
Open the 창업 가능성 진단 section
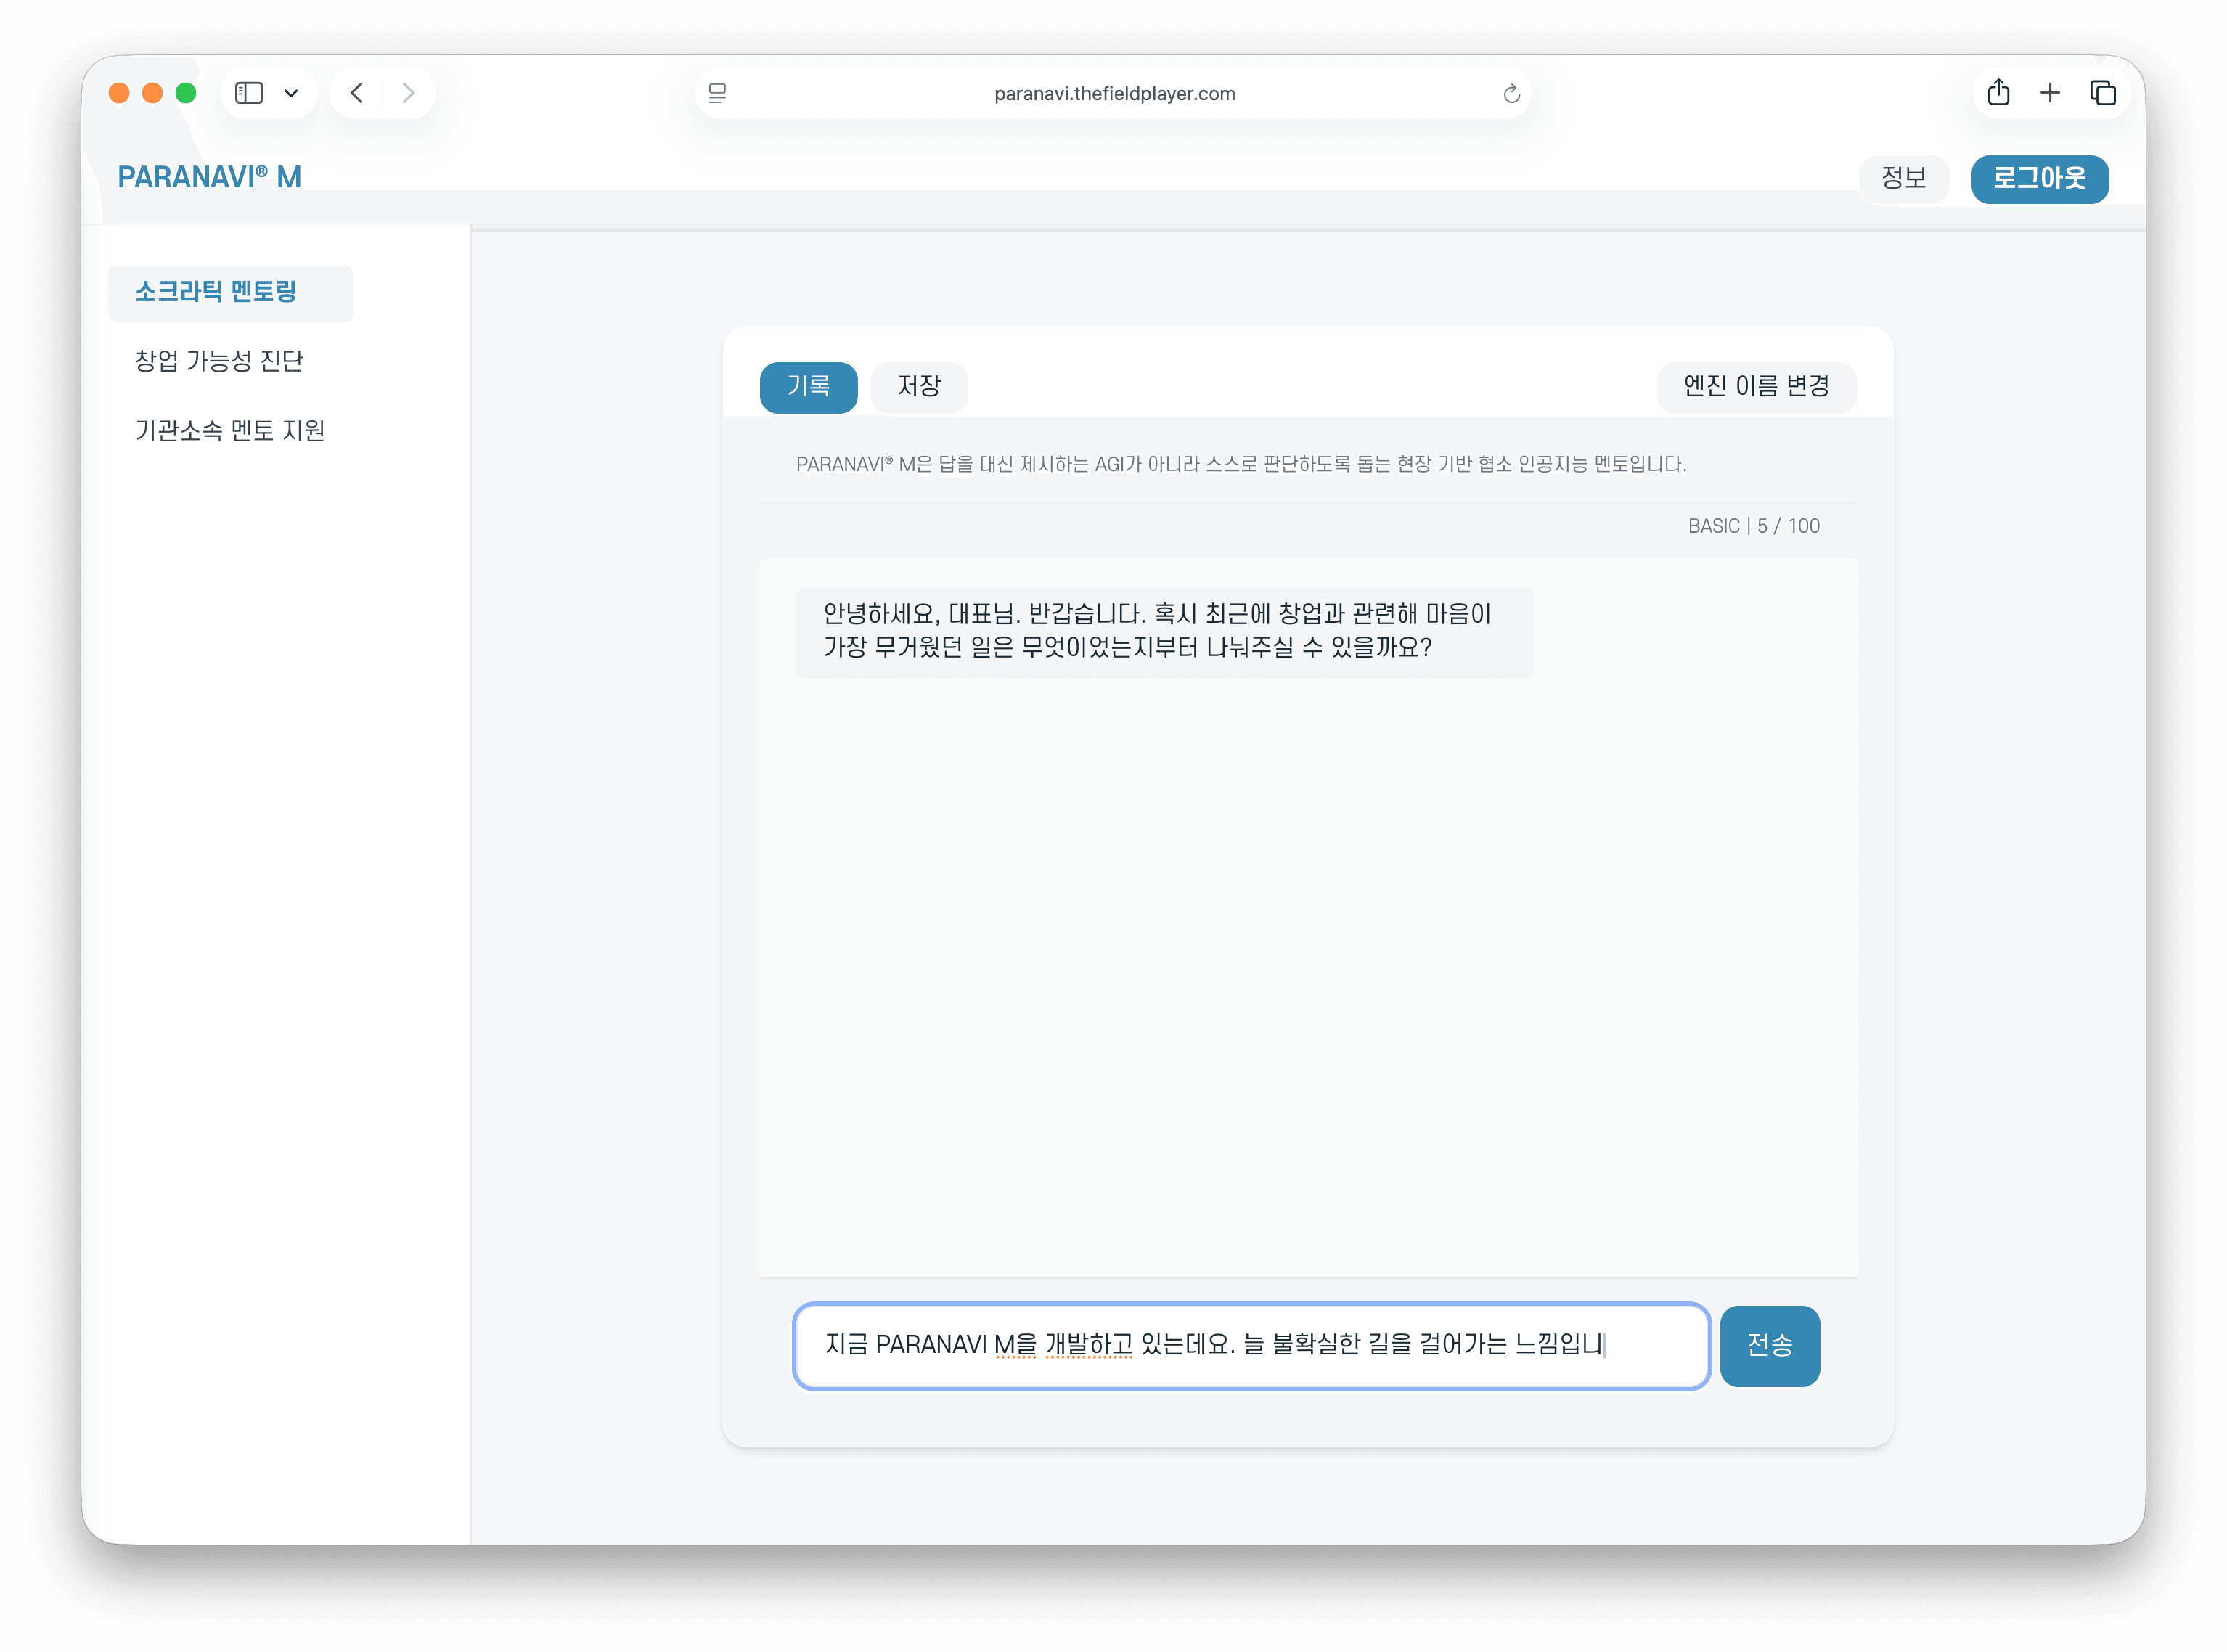click(220, 361)
